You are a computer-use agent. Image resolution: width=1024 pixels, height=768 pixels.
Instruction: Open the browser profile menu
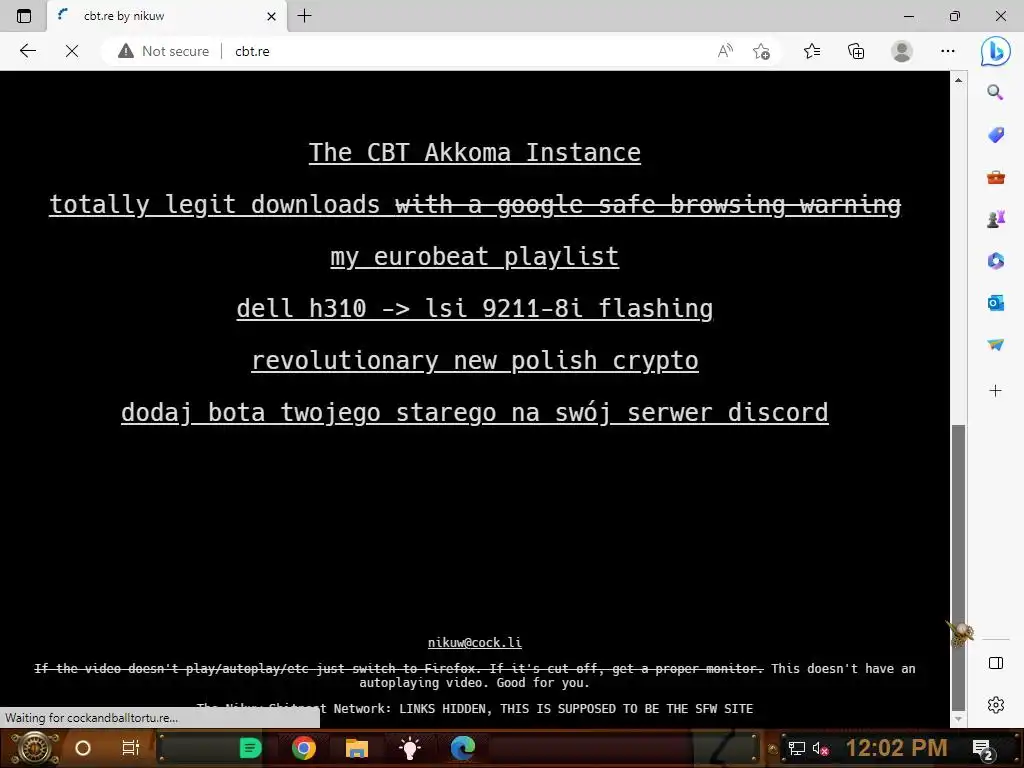pyautogui.click(x=902, y=51)
